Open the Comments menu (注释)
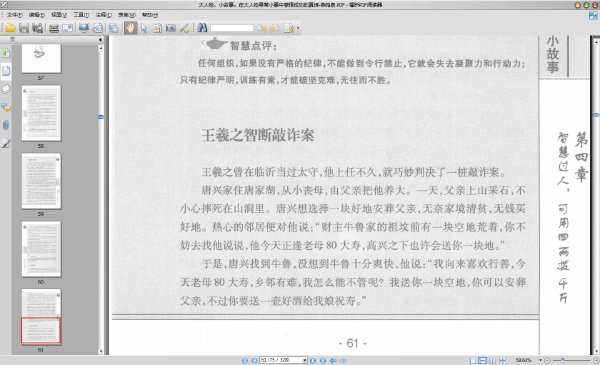The height and width of the screenshot is (365, 600). tap(103, 15)
